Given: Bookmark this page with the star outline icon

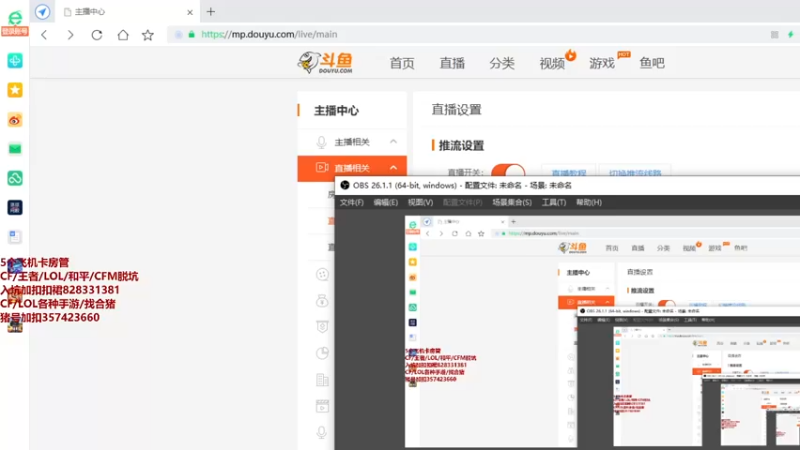Looking at the screenshot, I should click(x=148, y=35).
